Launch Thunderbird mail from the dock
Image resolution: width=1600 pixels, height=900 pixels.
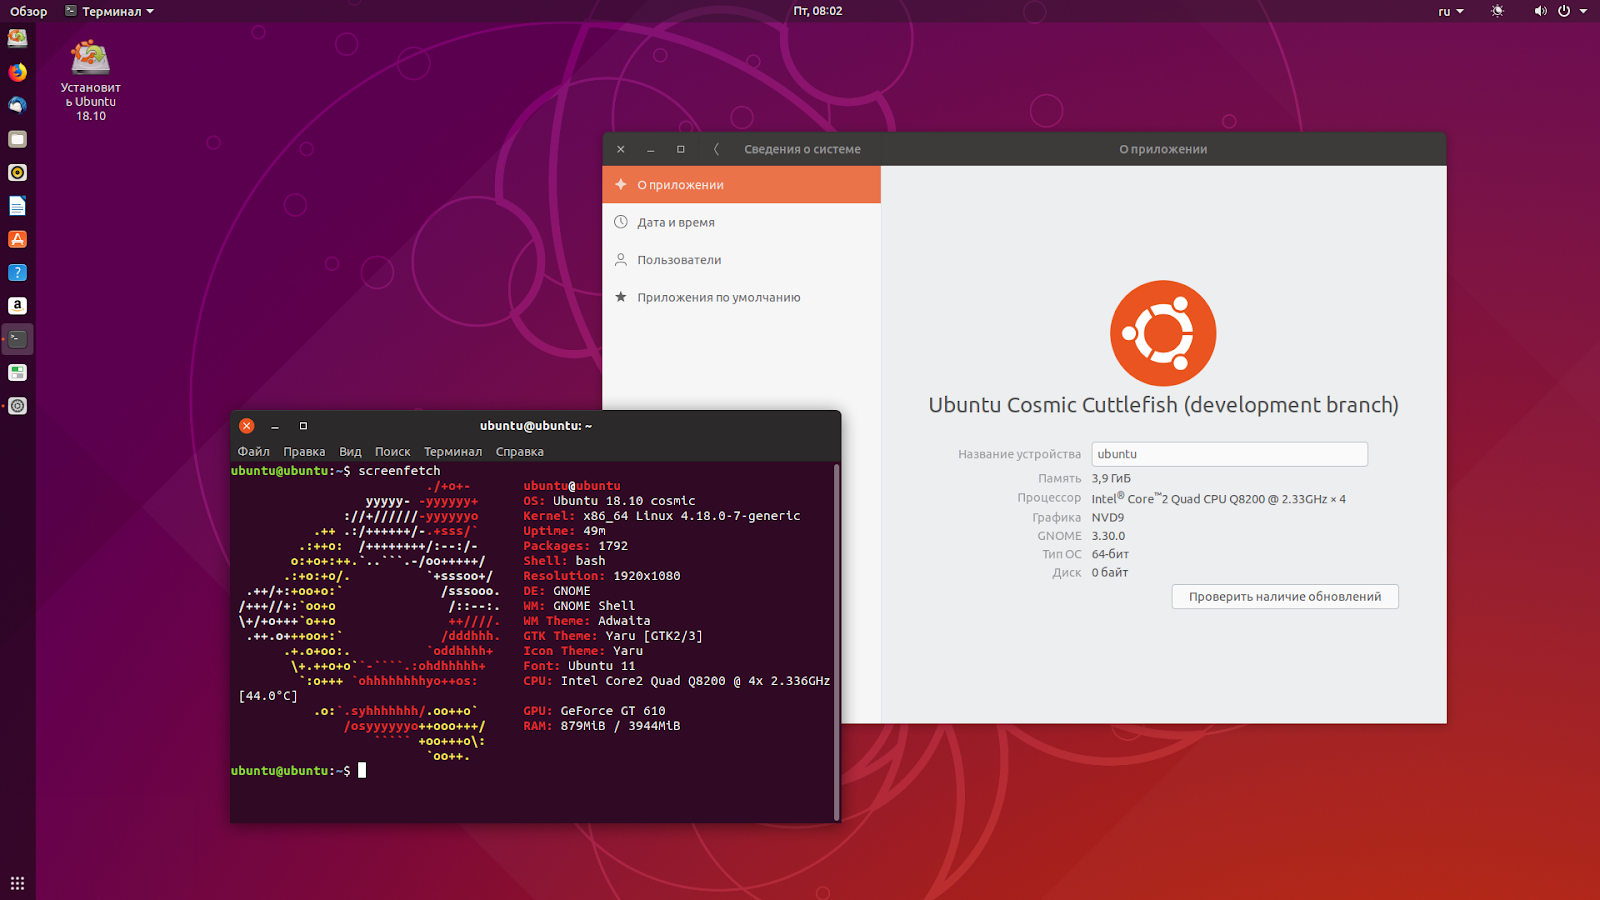pyautogui.click(x=17, y=105)
